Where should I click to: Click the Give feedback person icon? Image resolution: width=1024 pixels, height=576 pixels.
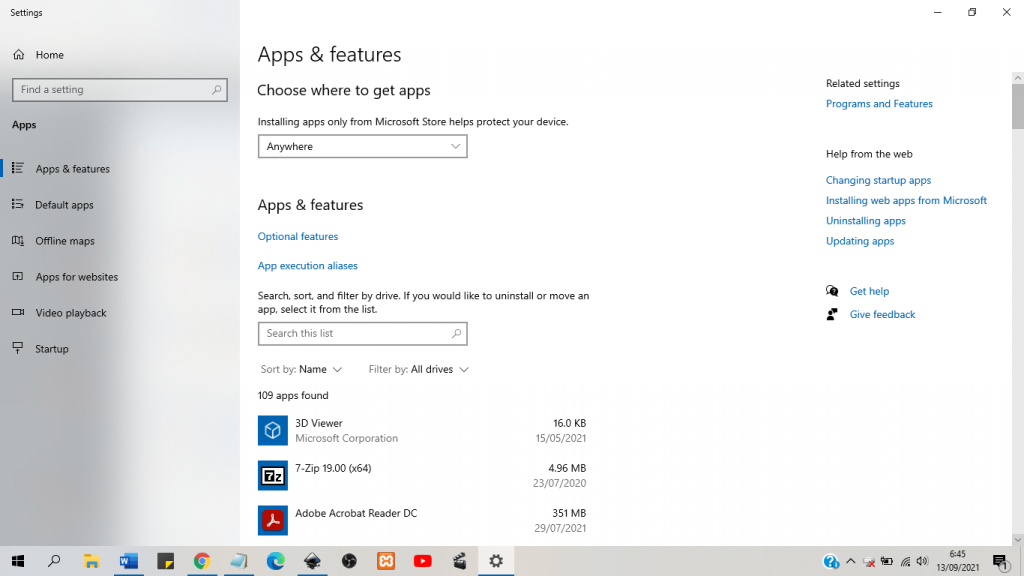[832, 314]
